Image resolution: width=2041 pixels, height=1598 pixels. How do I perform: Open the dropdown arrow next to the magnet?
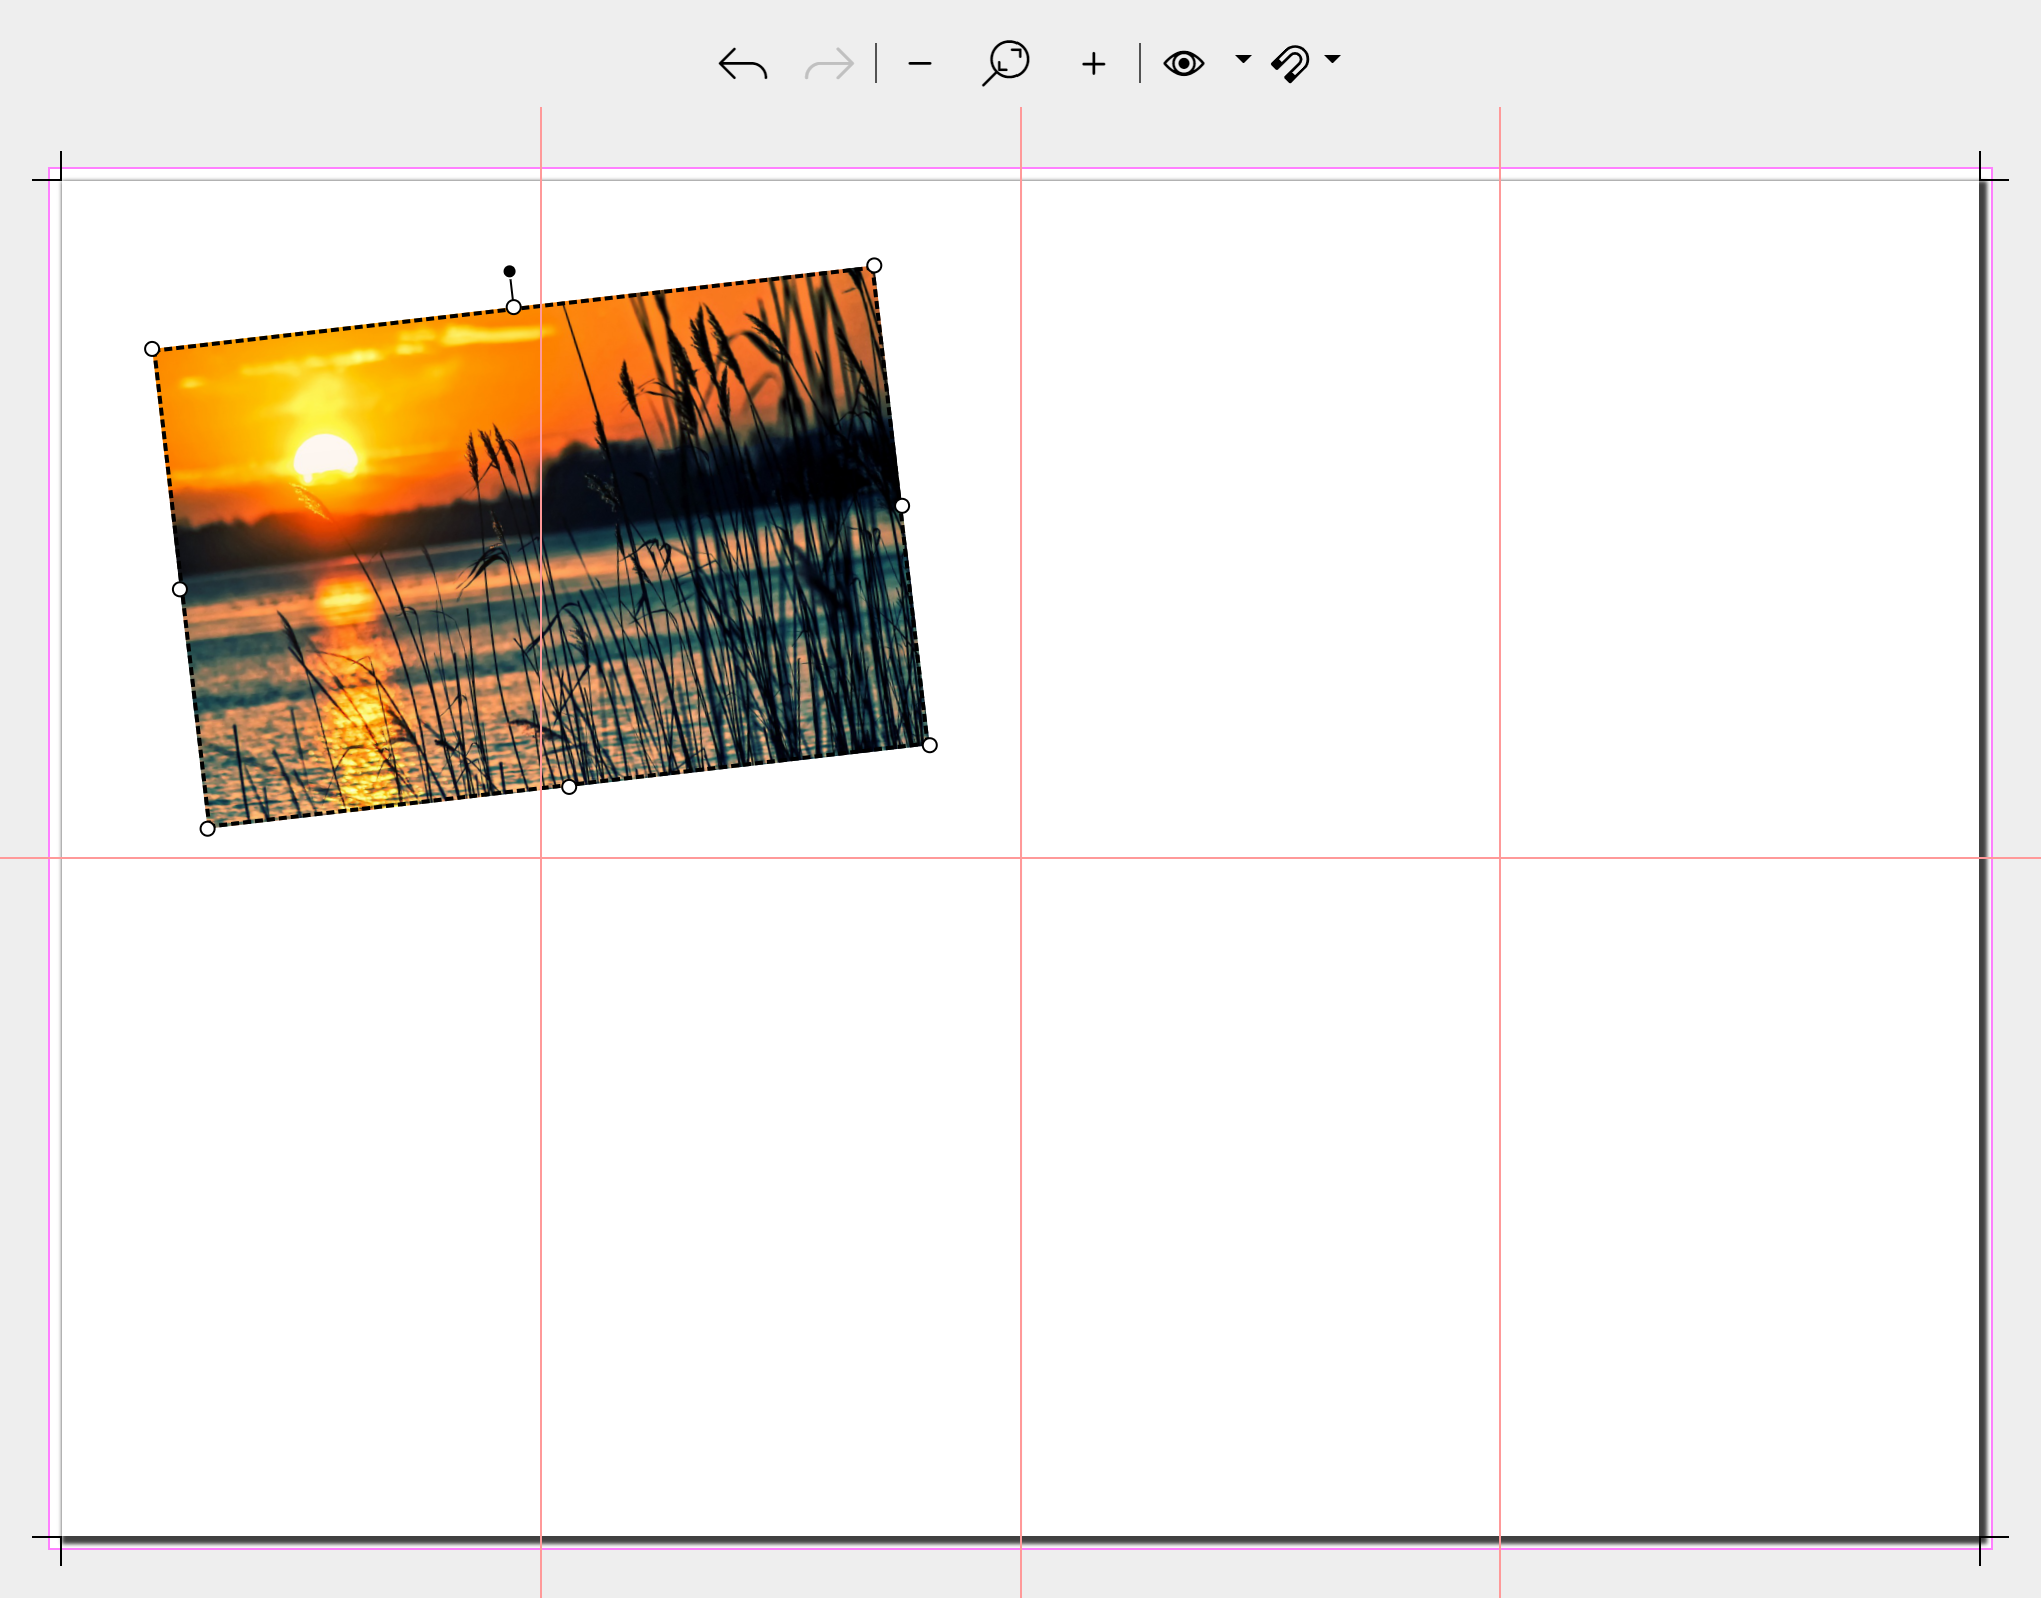click(x=1332, y=59)
